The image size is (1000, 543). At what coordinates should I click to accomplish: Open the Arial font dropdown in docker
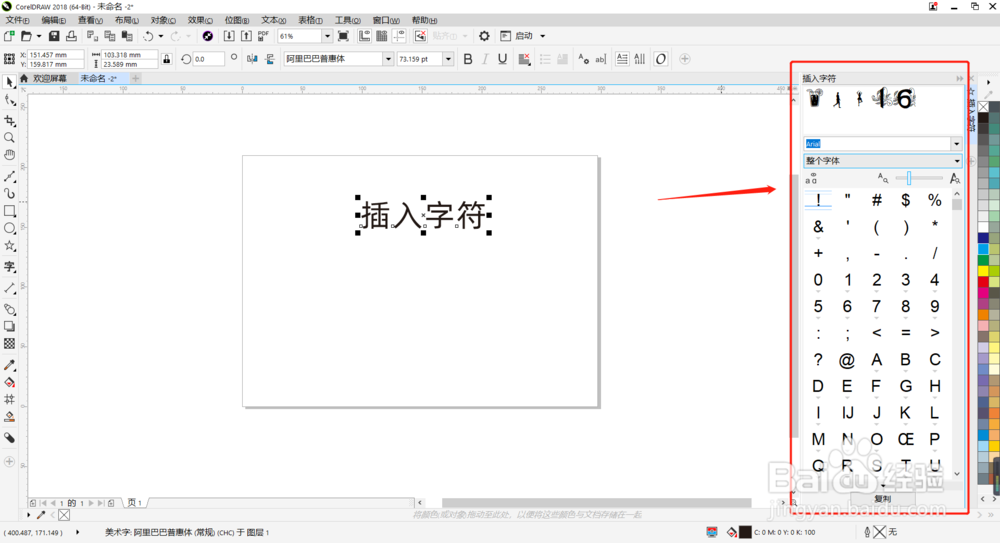click(956, 144)
